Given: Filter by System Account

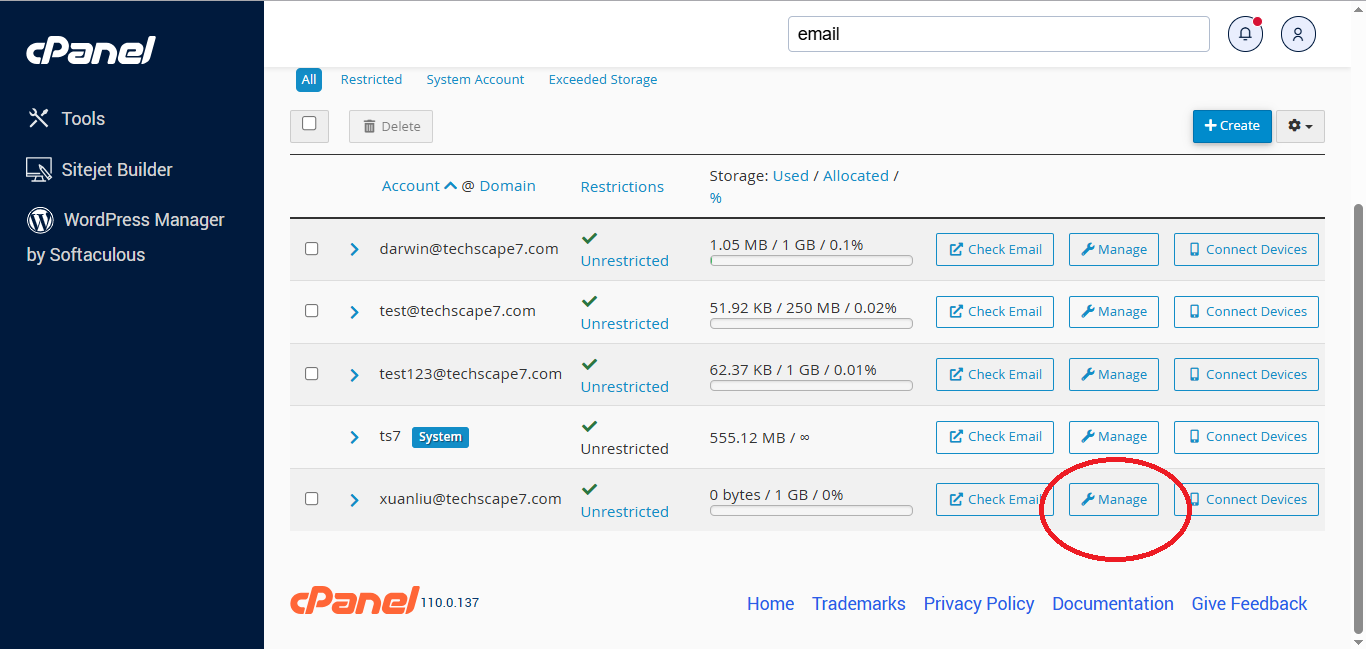Looking at the screenshot, I should [475, 79].
